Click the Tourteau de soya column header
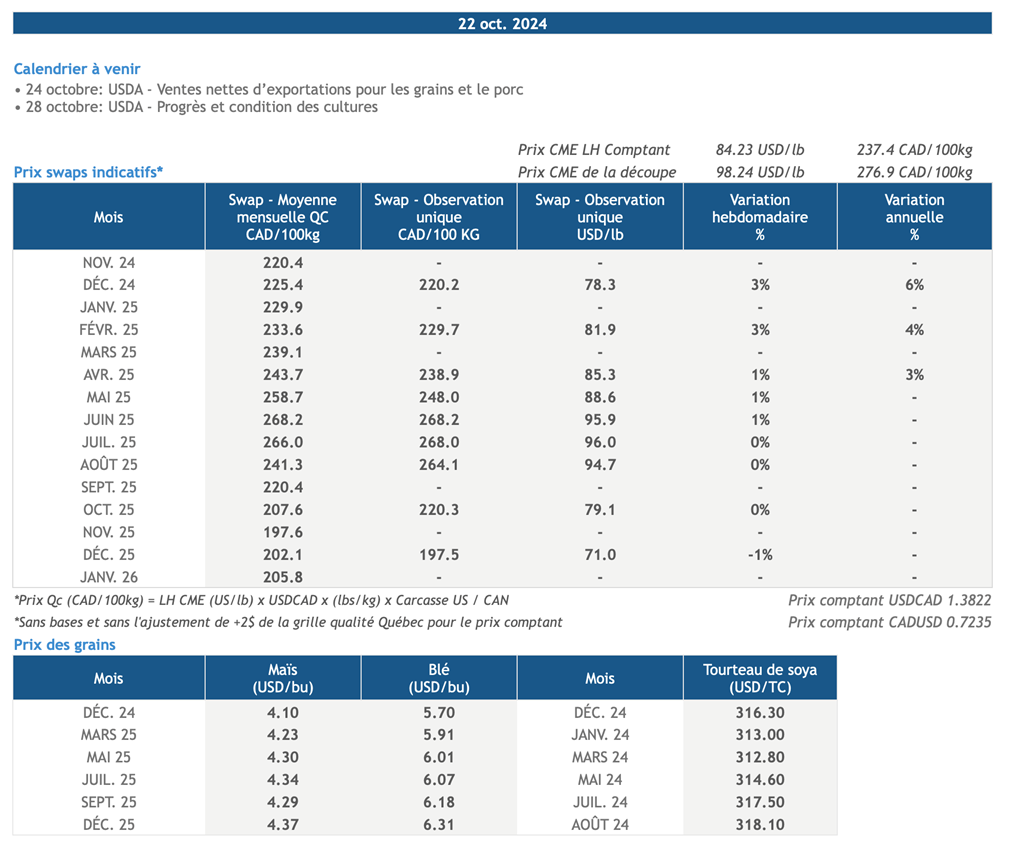 (759, 678)
